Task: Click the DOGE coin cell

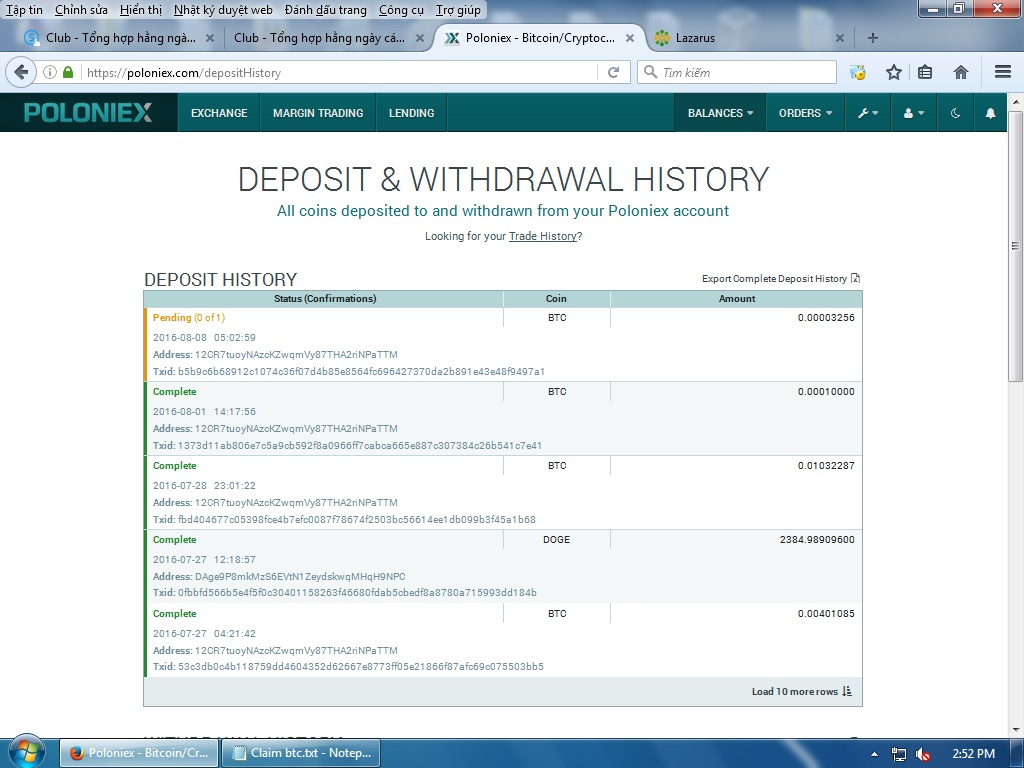Action: point(556,539)
